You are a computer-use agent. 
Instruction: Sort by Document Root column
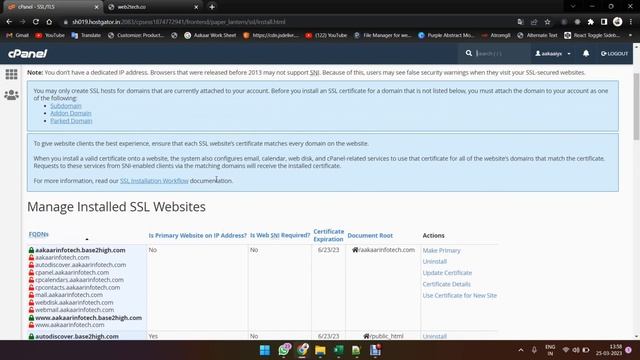click(370, 236)
